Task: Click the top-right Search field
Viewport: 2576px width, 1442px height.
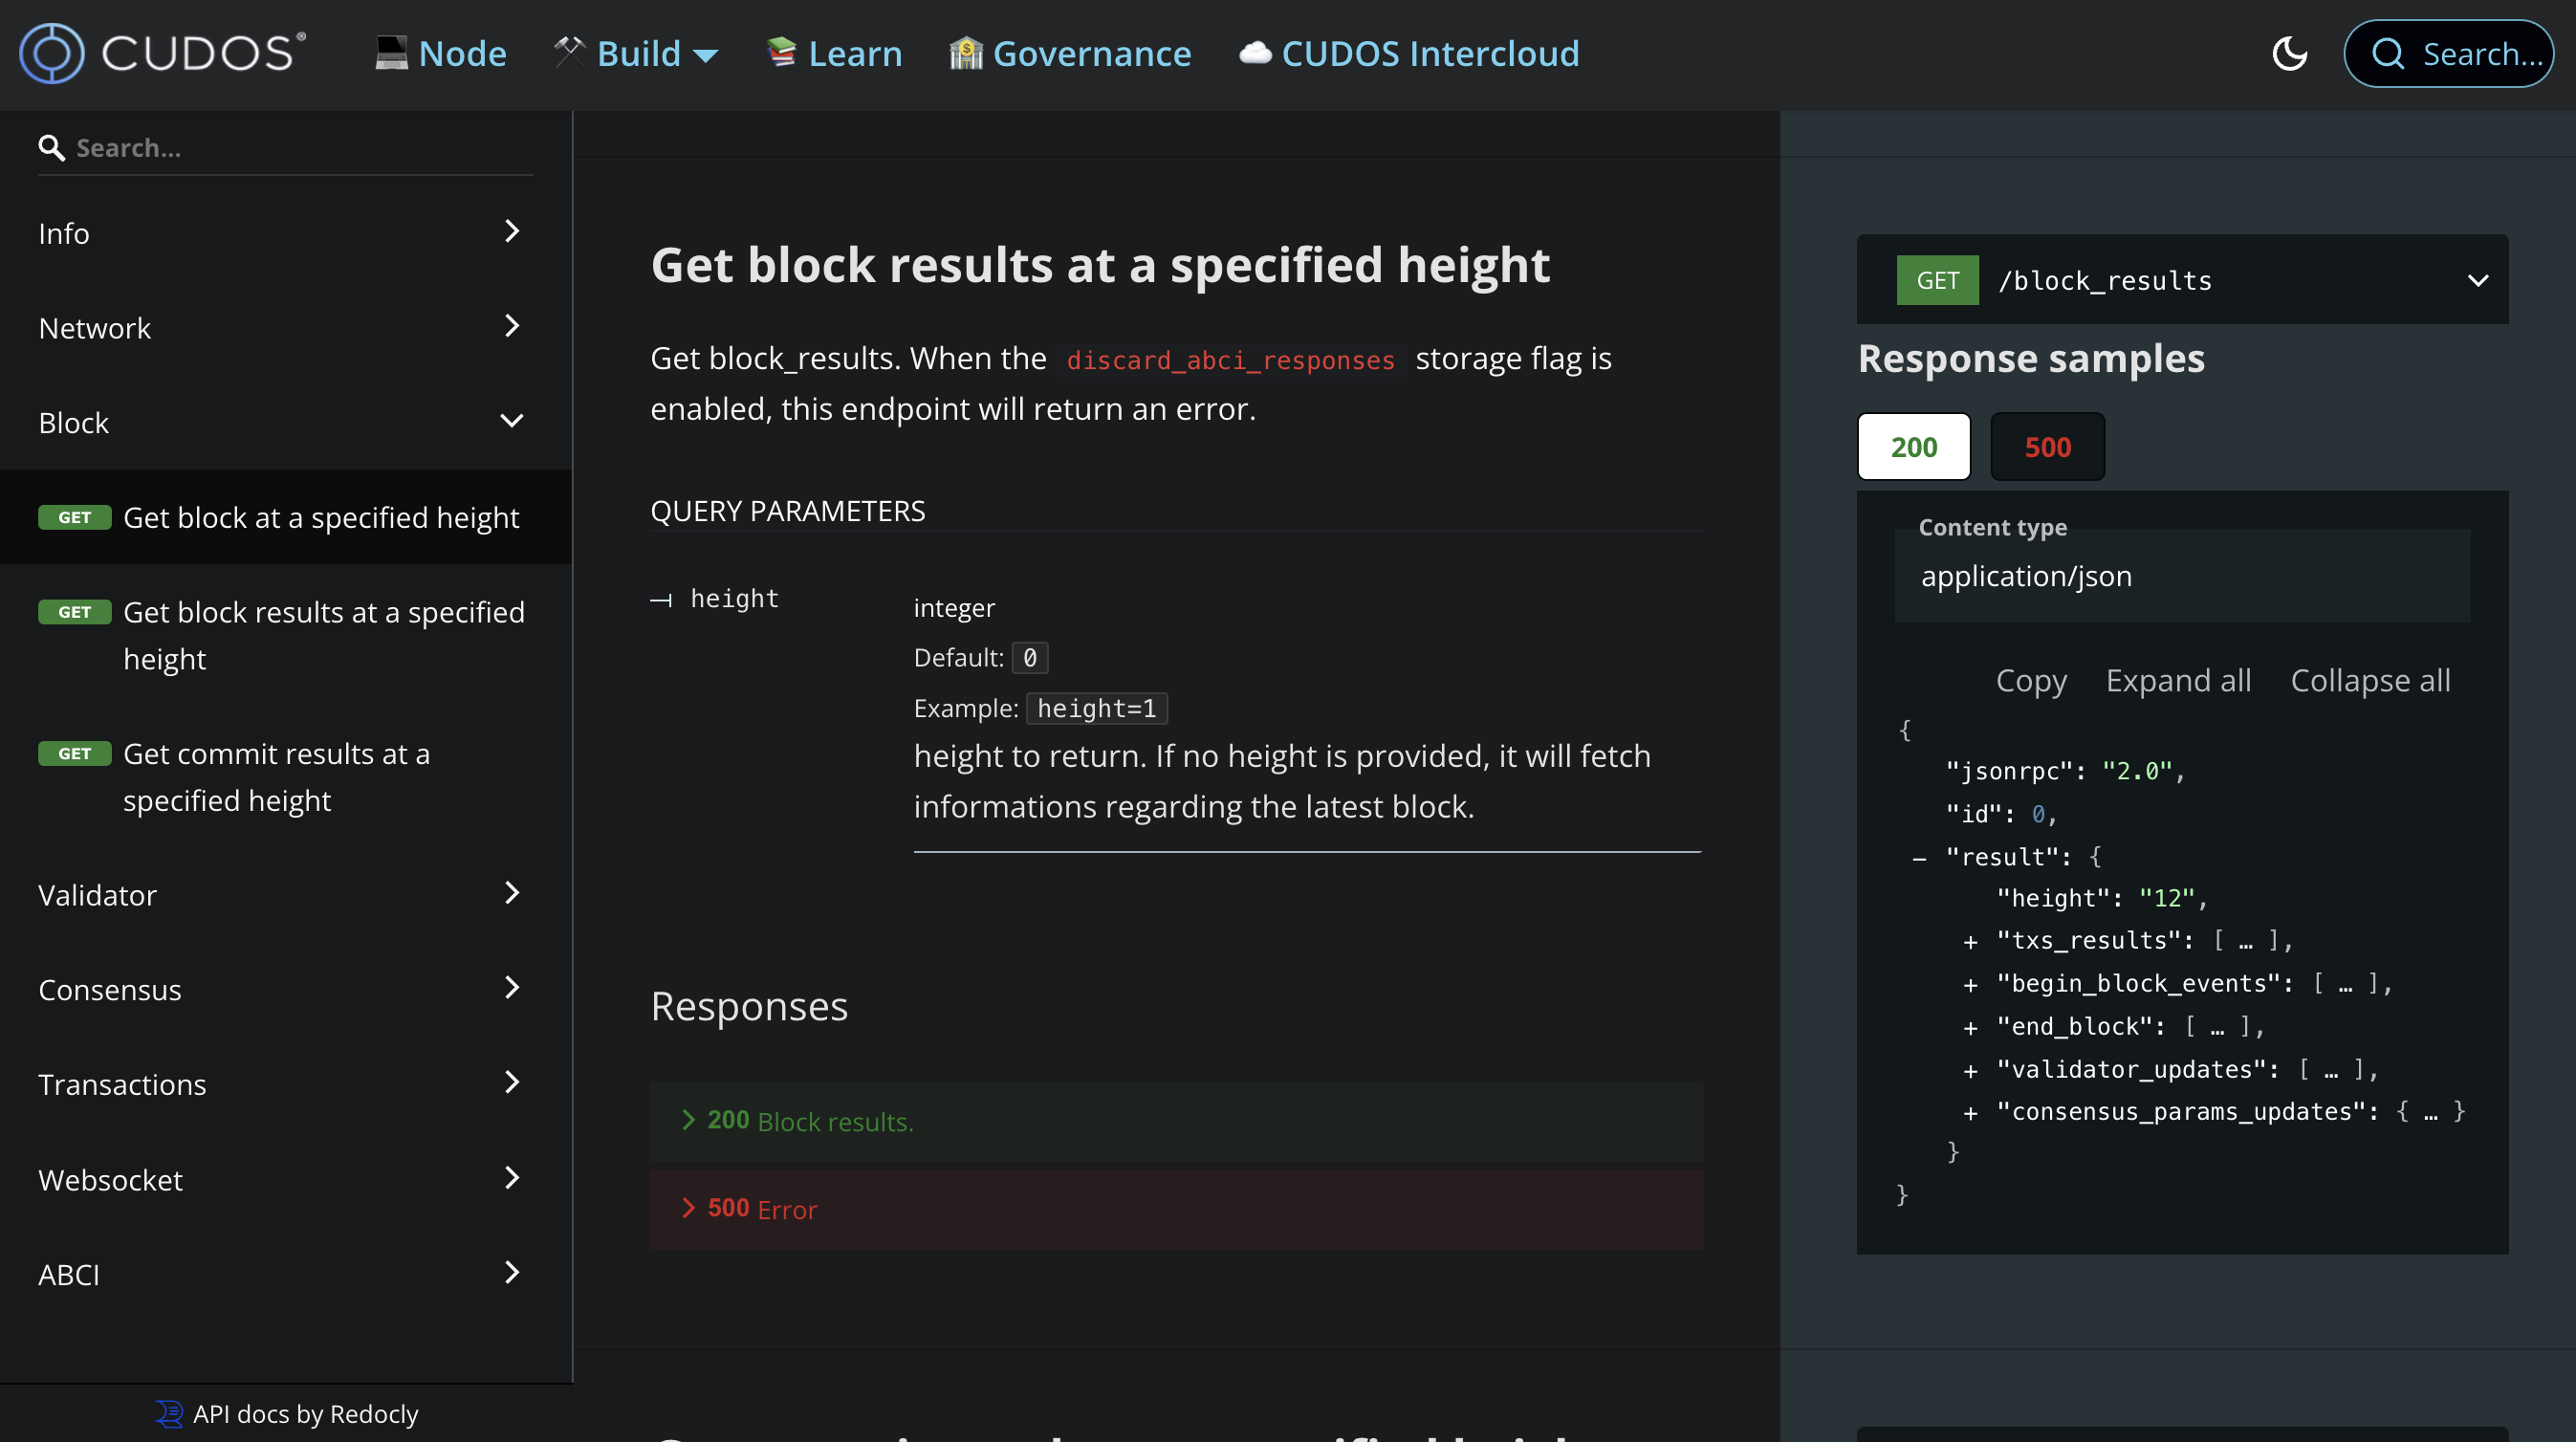Action: pyautogui.click(x=2447, y=54)
